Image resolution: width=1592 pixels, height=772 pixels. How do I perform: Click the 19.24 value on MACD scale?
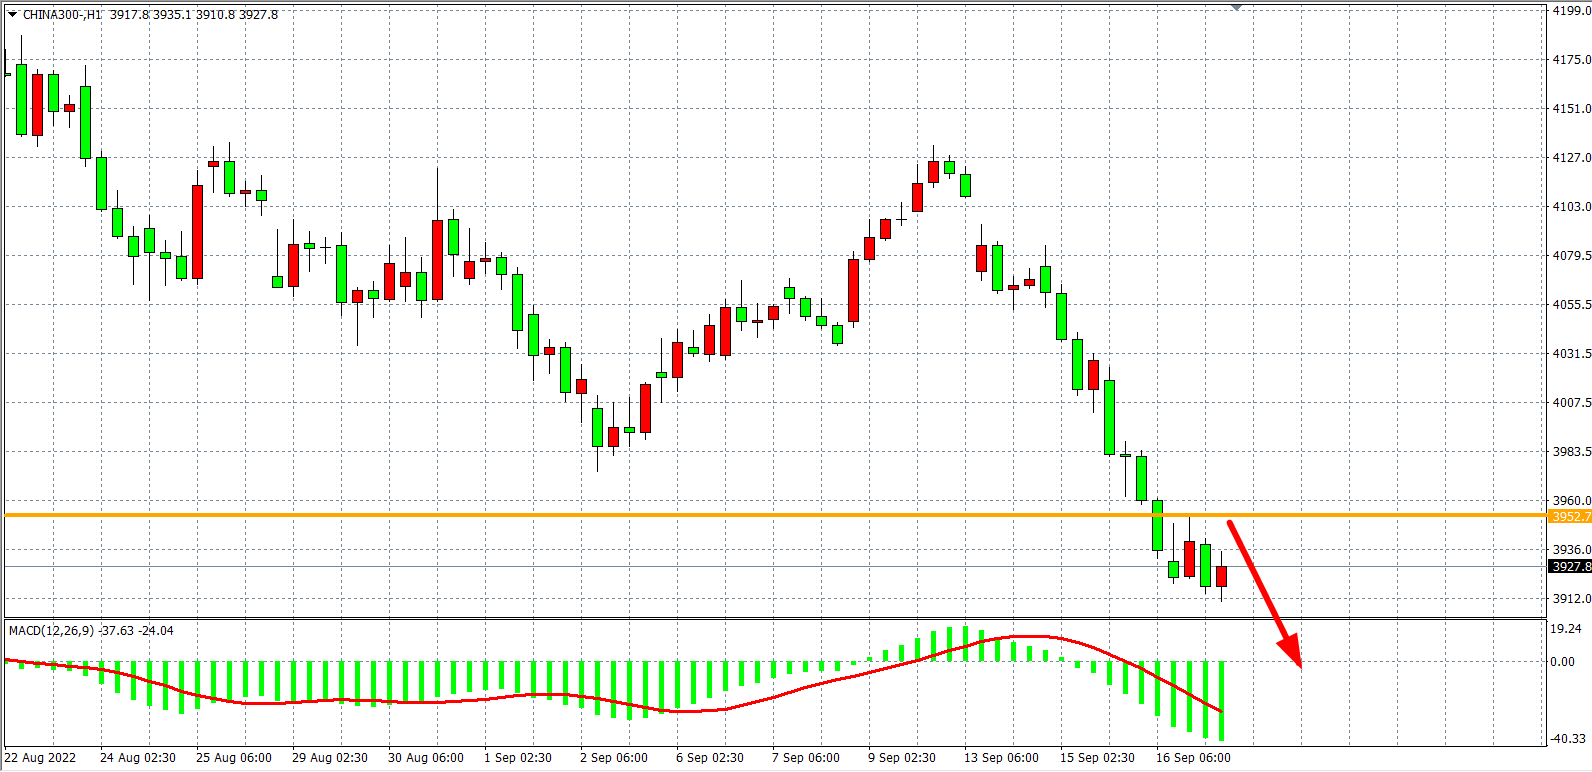click(1565, 629)
